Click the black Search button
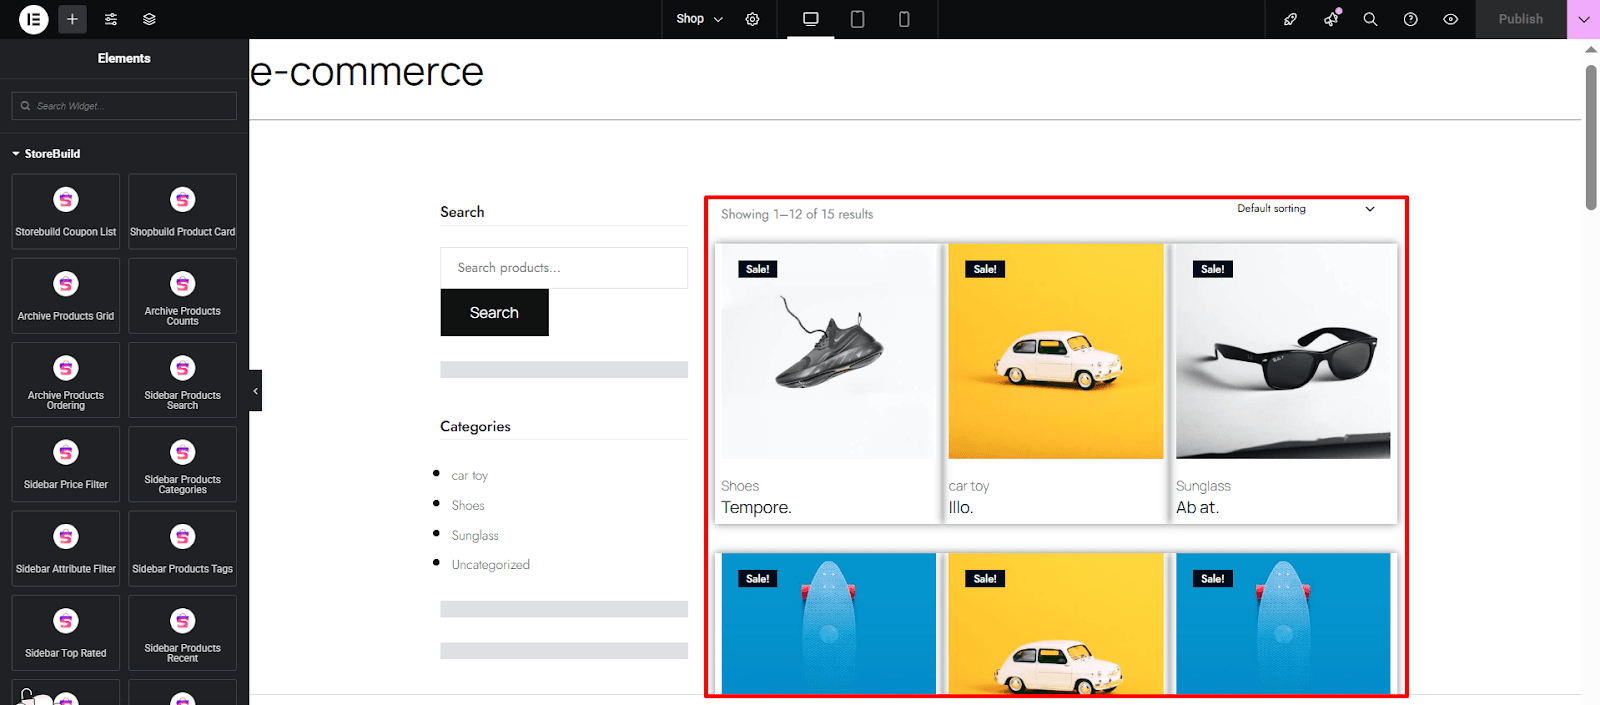Image resolution: width=1600 pixels, height=705 pixels. pos(494,312)
